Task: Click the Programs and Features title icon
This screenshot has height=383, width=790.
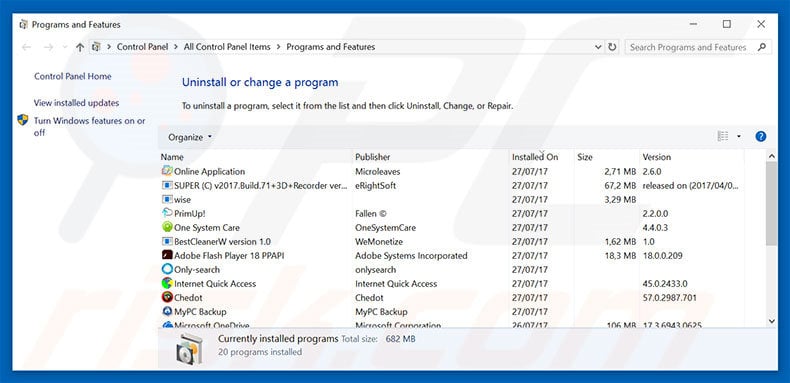Action: pyautogui.click(x=23, y=24)
